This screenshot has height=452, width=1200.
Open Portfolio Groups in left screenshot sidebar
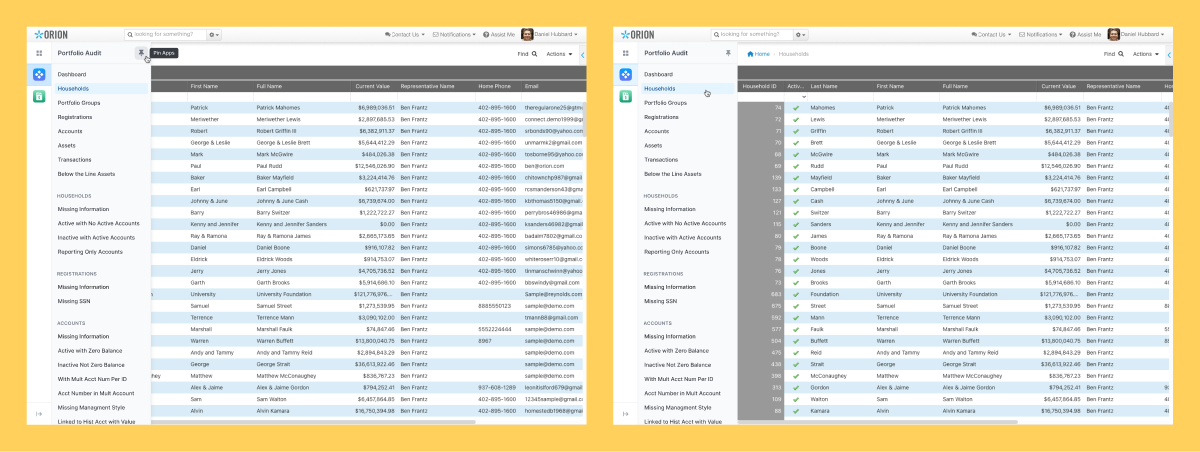click(79, 103)
